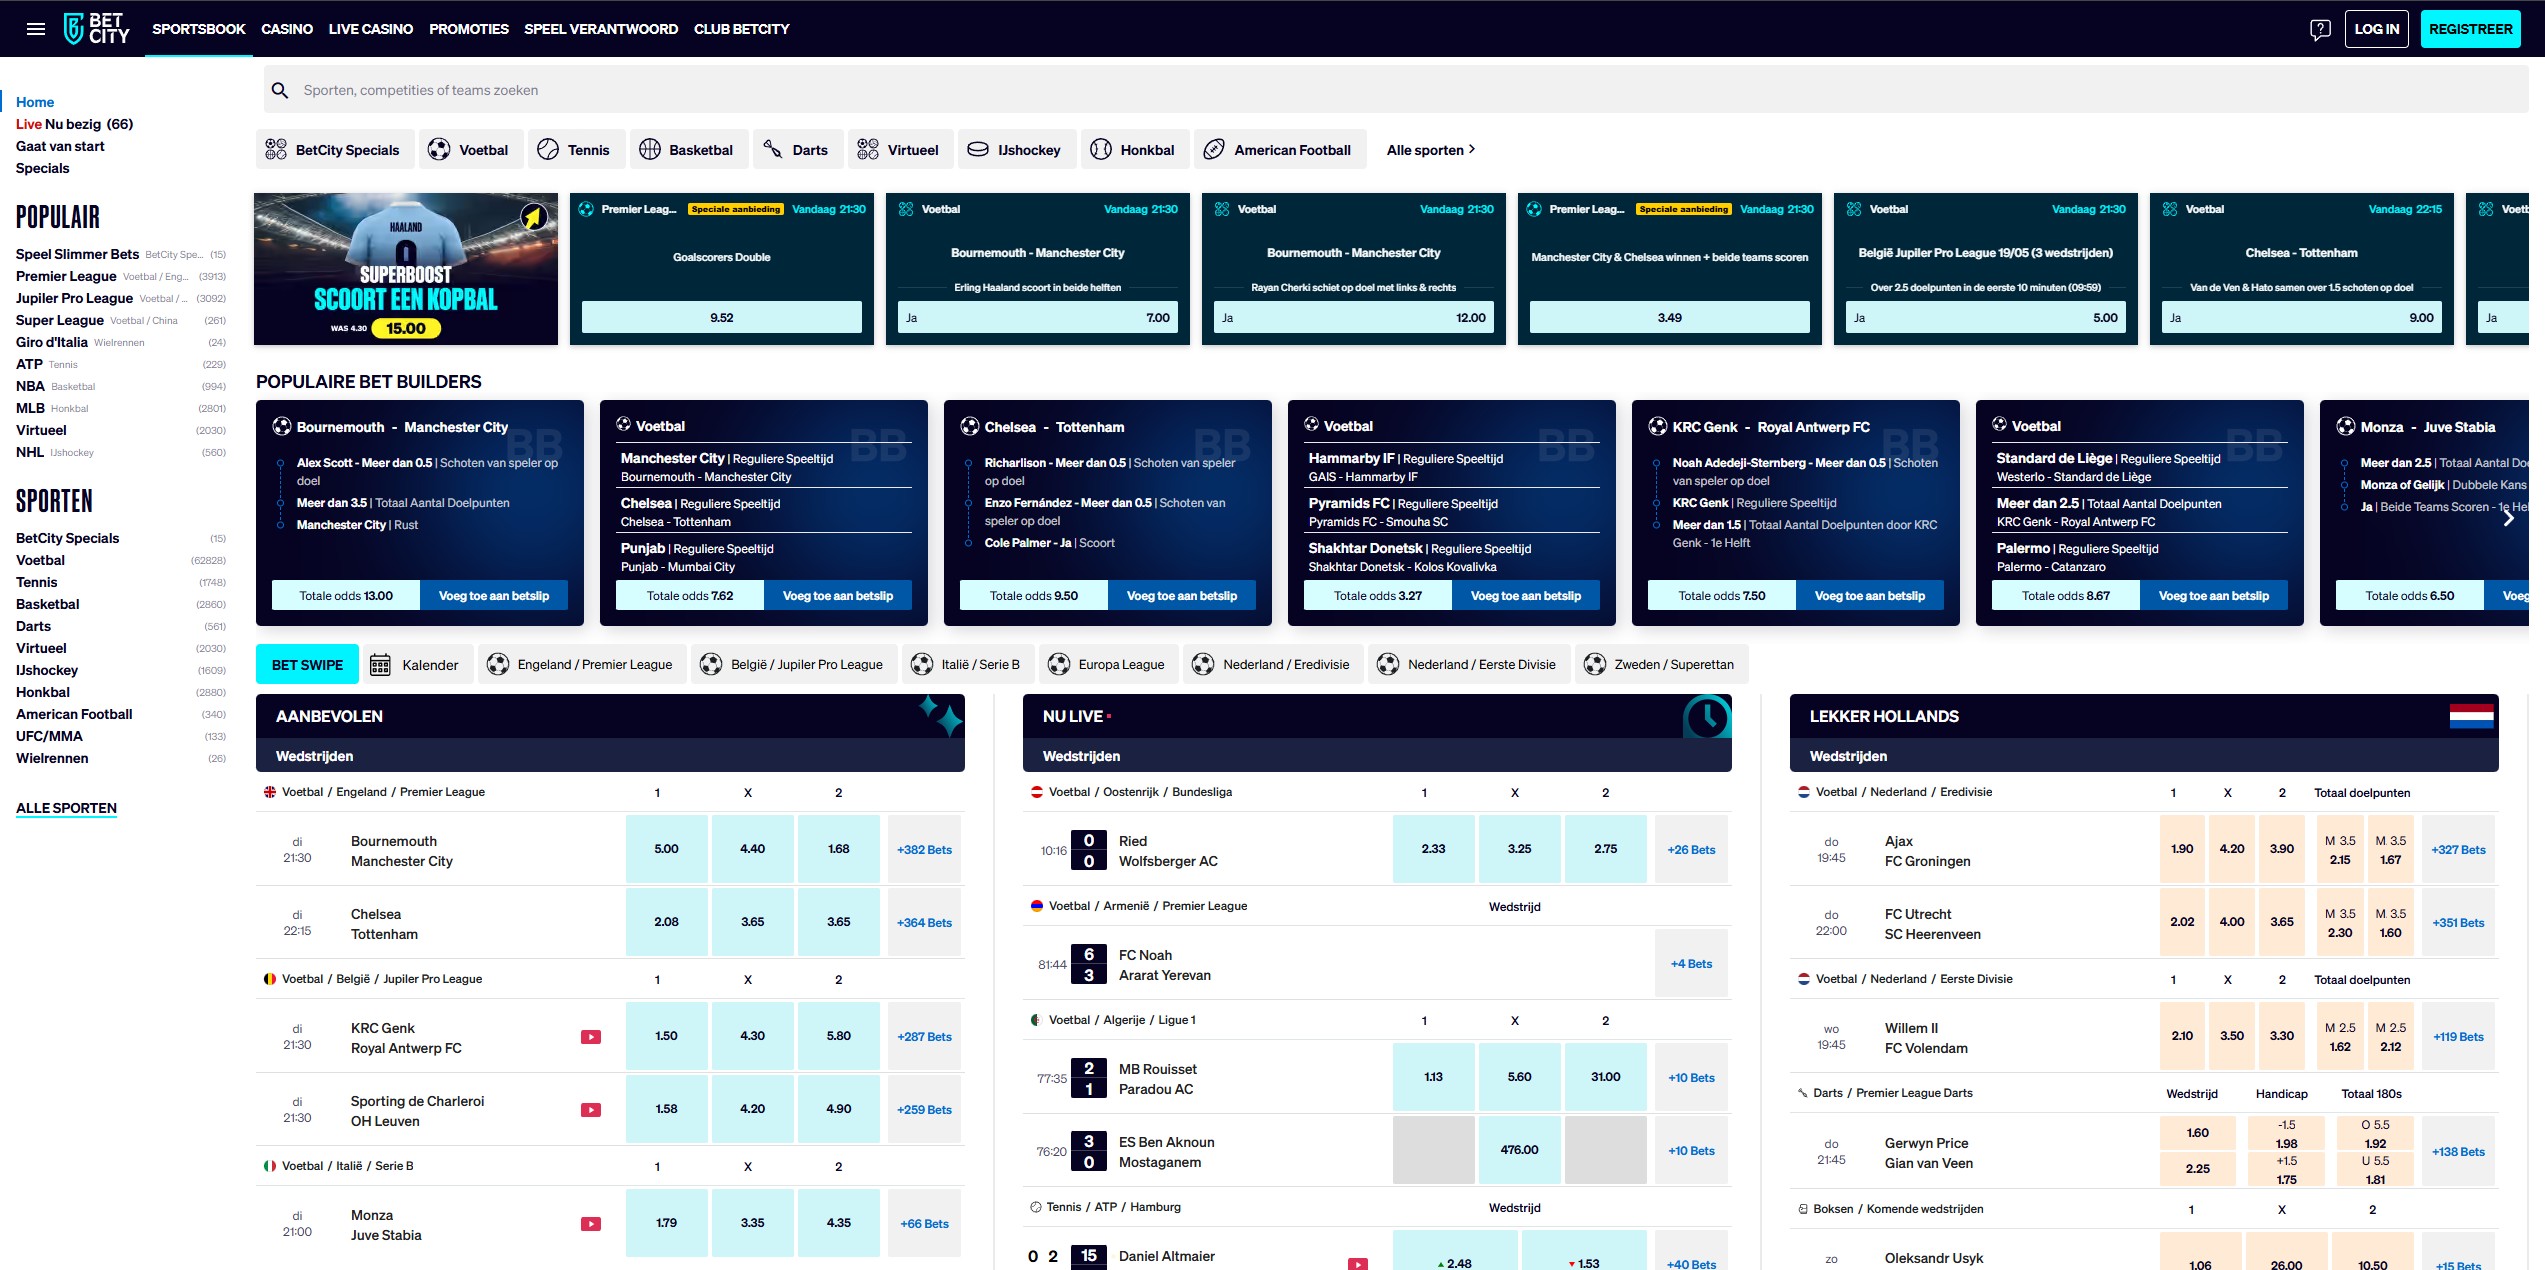Expand +26 Bets for Ried match
Screen dimensions: 2545x1270
point(1691,850)
